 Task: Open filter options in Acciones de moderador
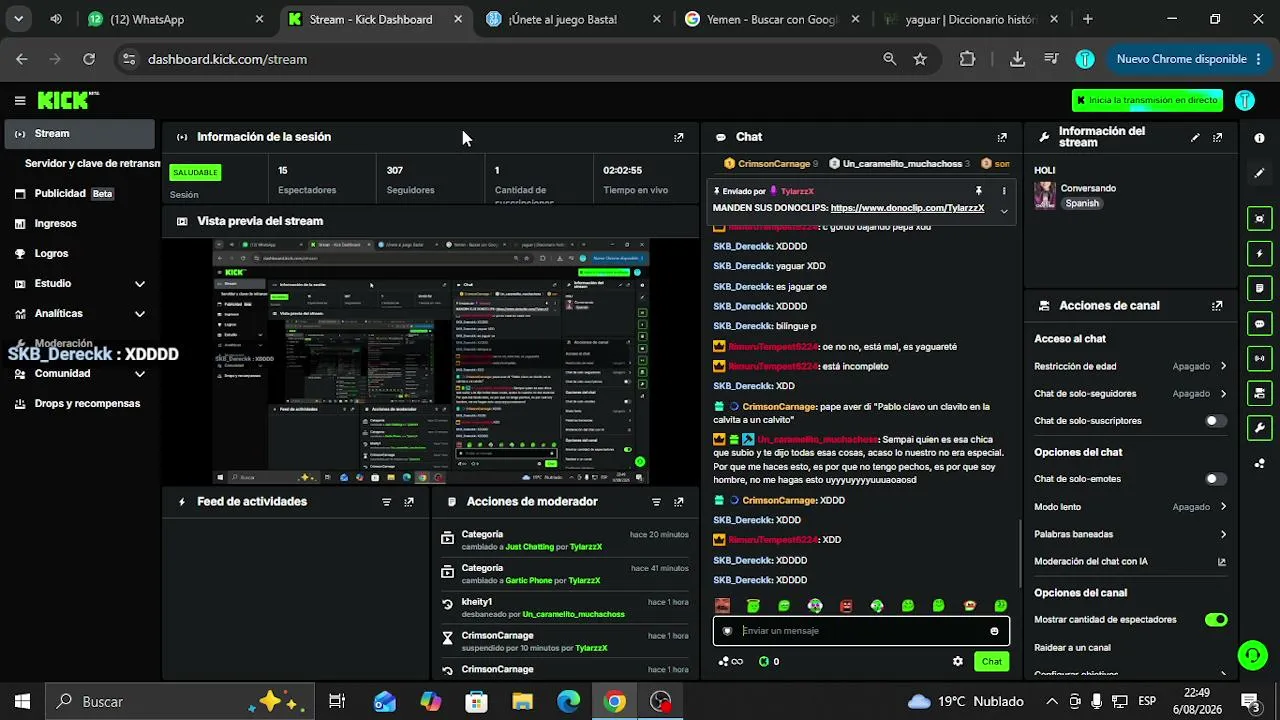click(x=656, y=502)
